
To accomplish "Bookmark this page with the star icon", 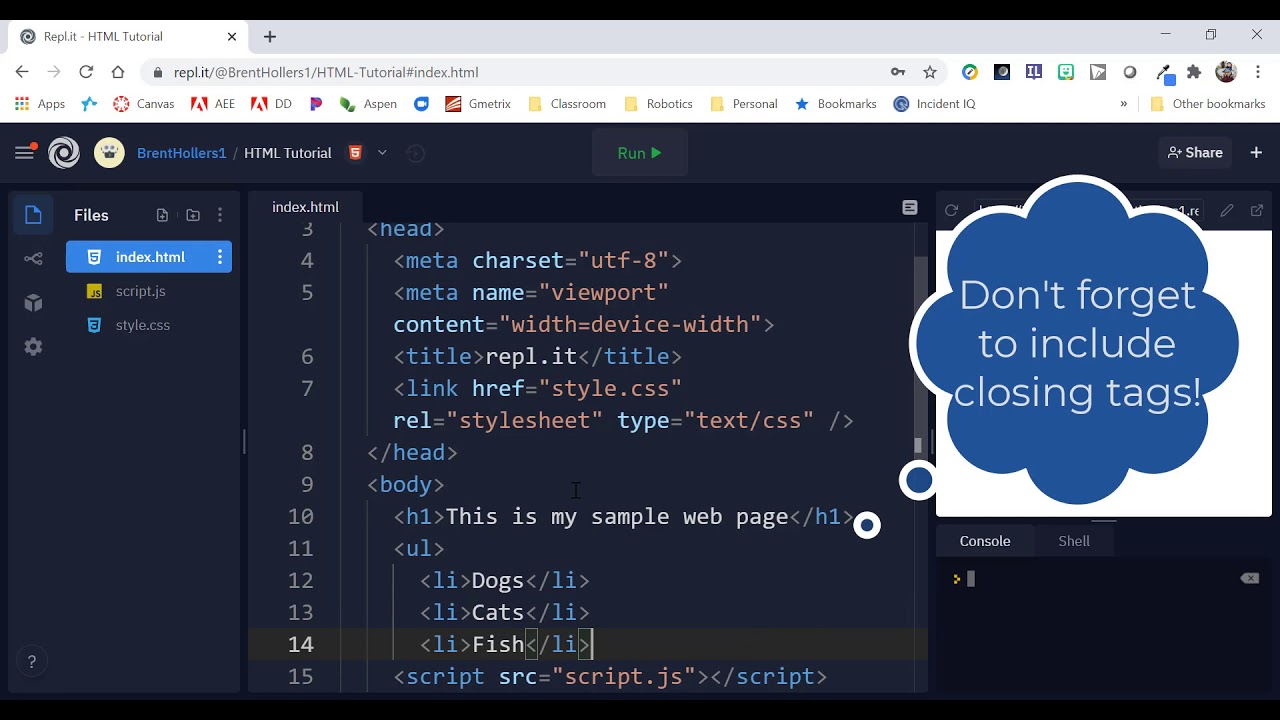I will (x=930, y=72).
